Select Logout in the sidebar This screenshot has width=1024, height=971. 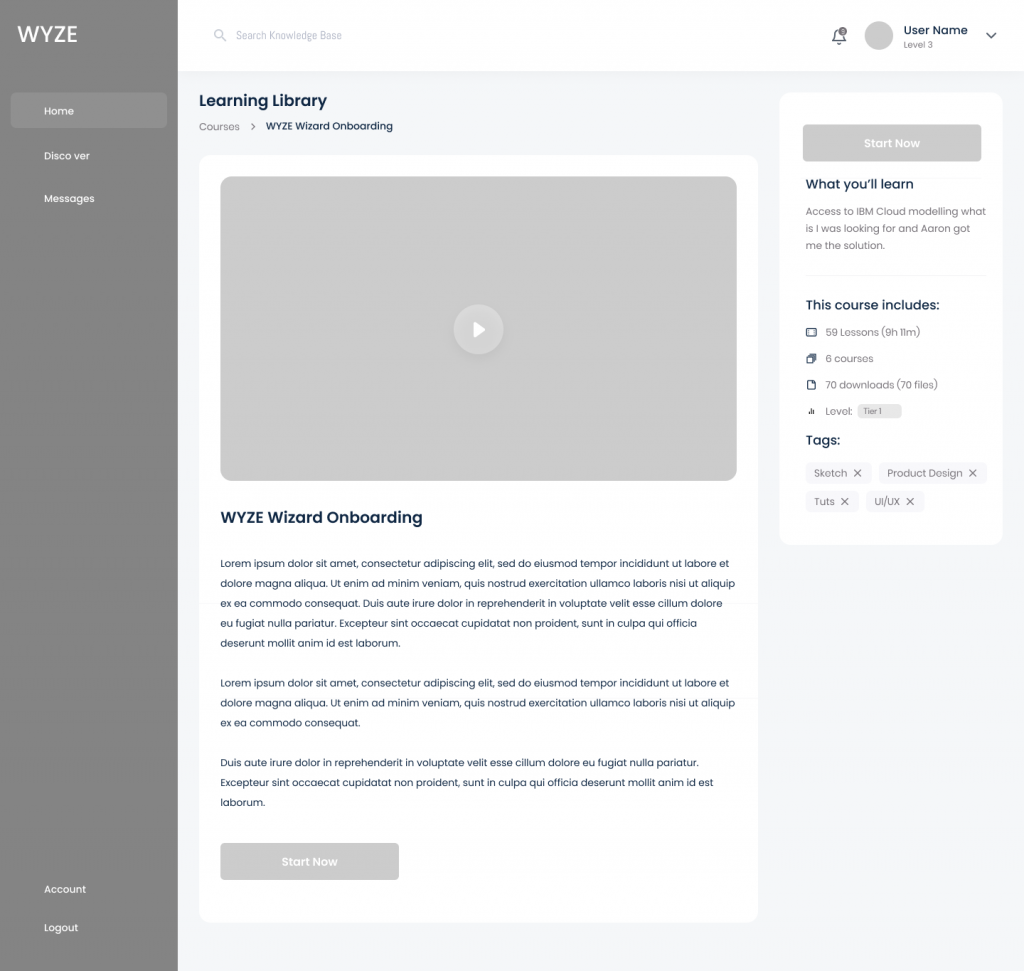(x=61, y=928)
